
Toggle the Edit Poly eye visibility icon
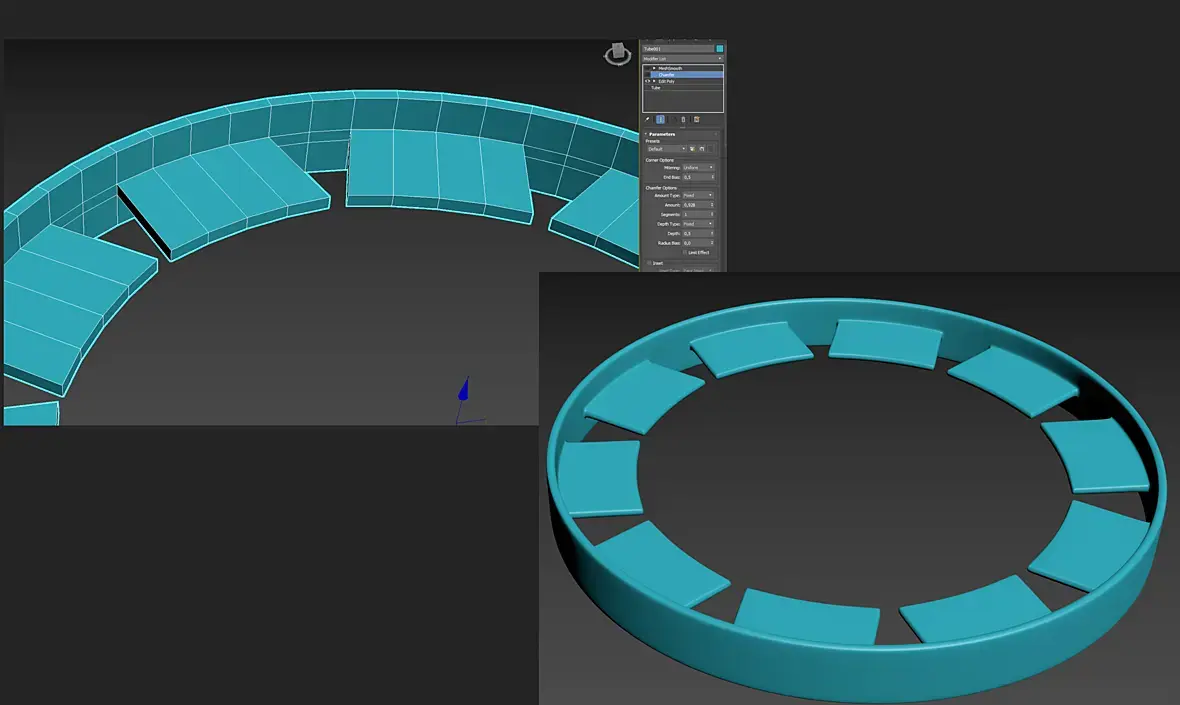click(647, 81)
